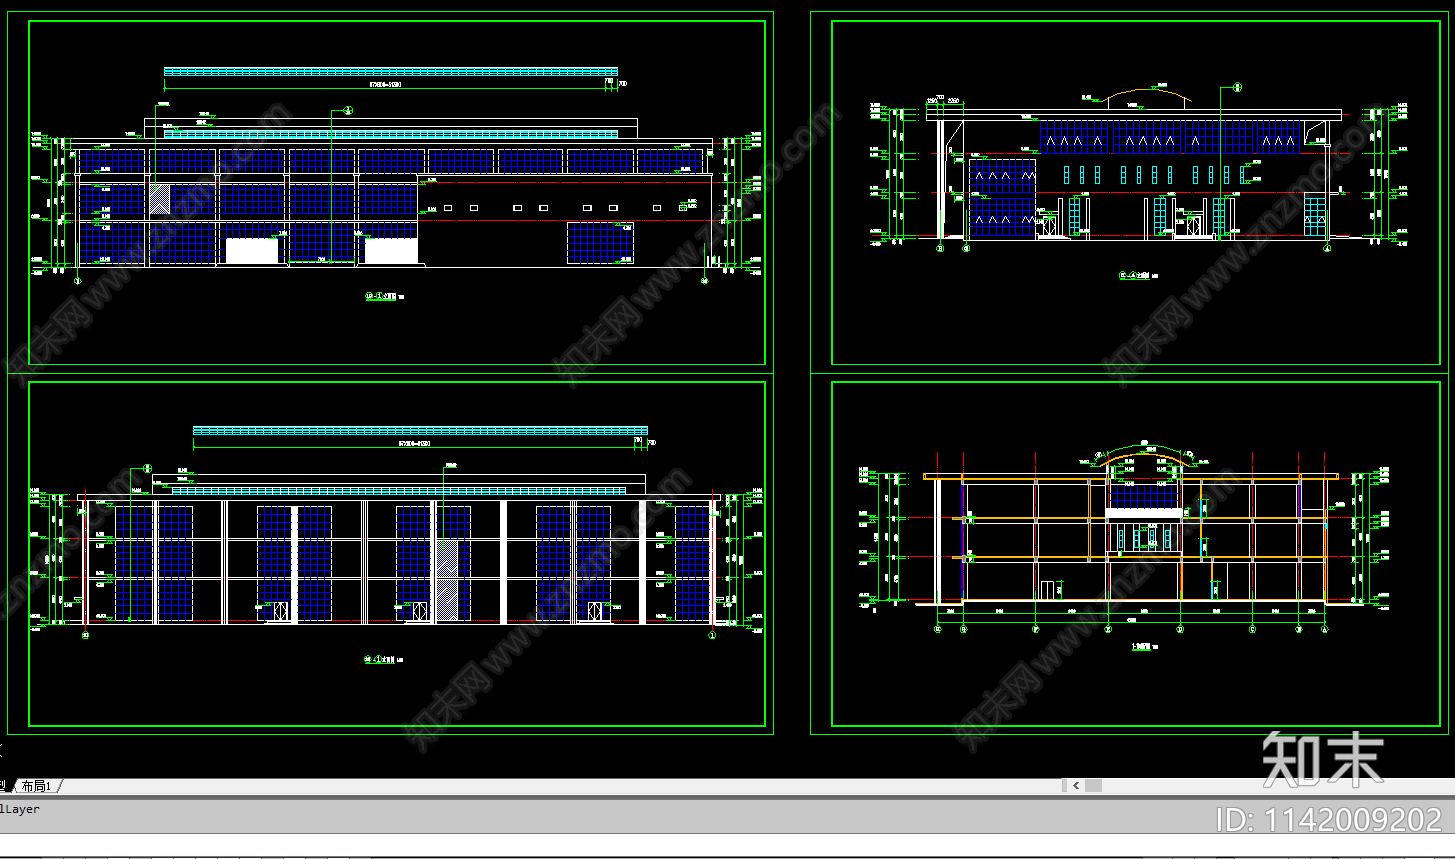Switch to the 布局1 layout tab
This screenshot has width=1455, height=859.
[x=39, y=786]
